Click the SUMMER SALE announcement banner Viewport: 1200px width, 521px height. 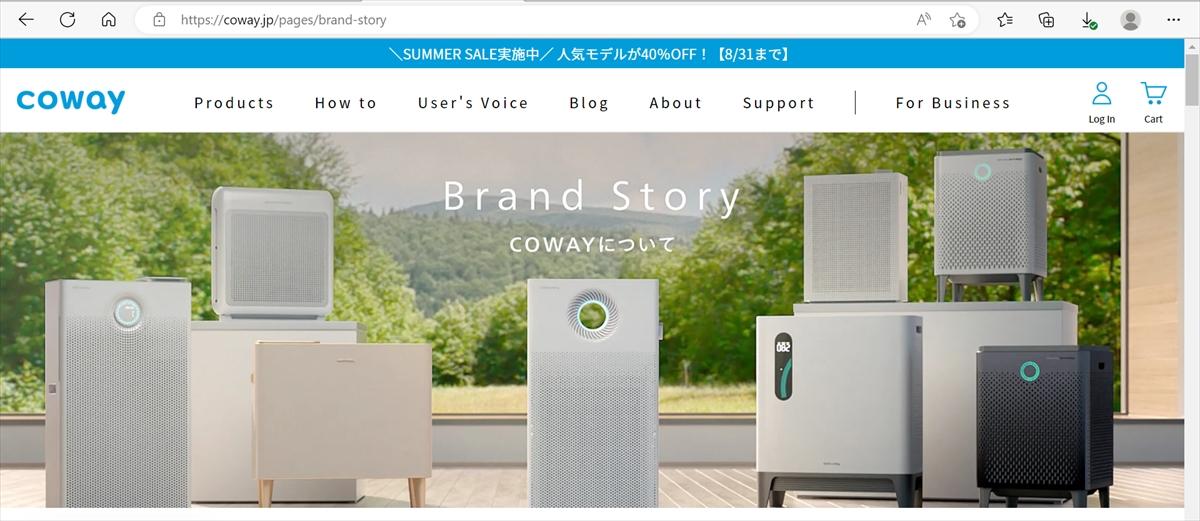[593, 54]
